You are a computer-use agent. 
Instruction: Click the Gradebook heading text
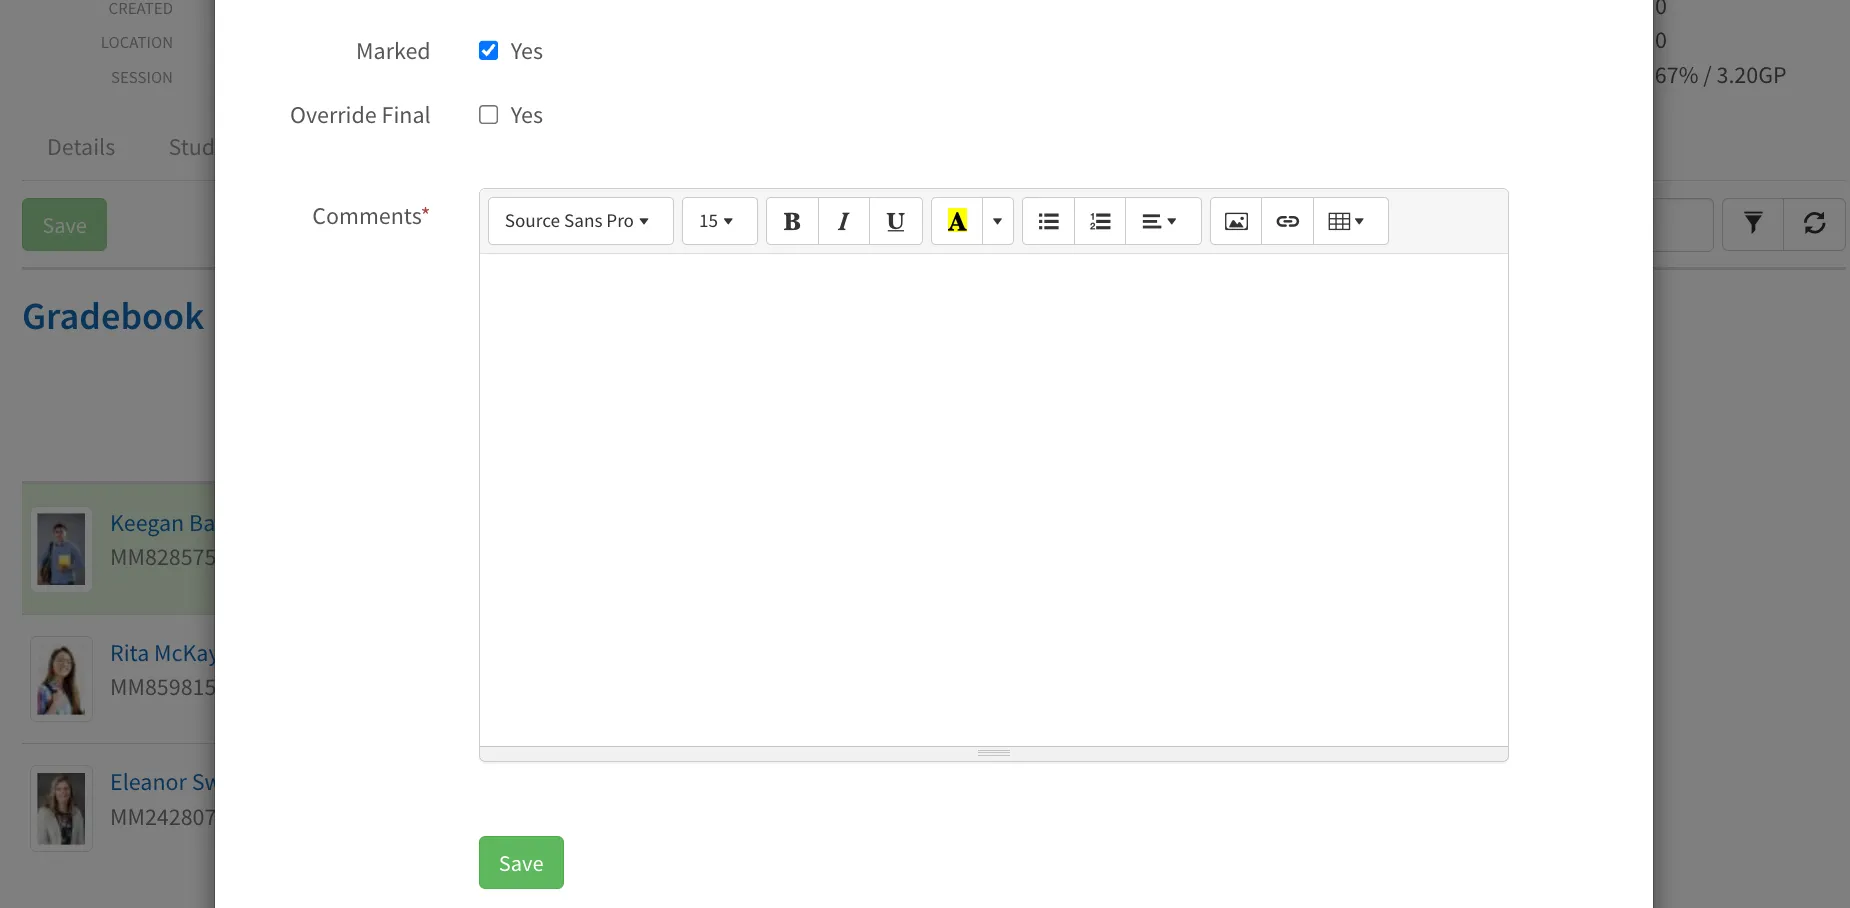113,317
